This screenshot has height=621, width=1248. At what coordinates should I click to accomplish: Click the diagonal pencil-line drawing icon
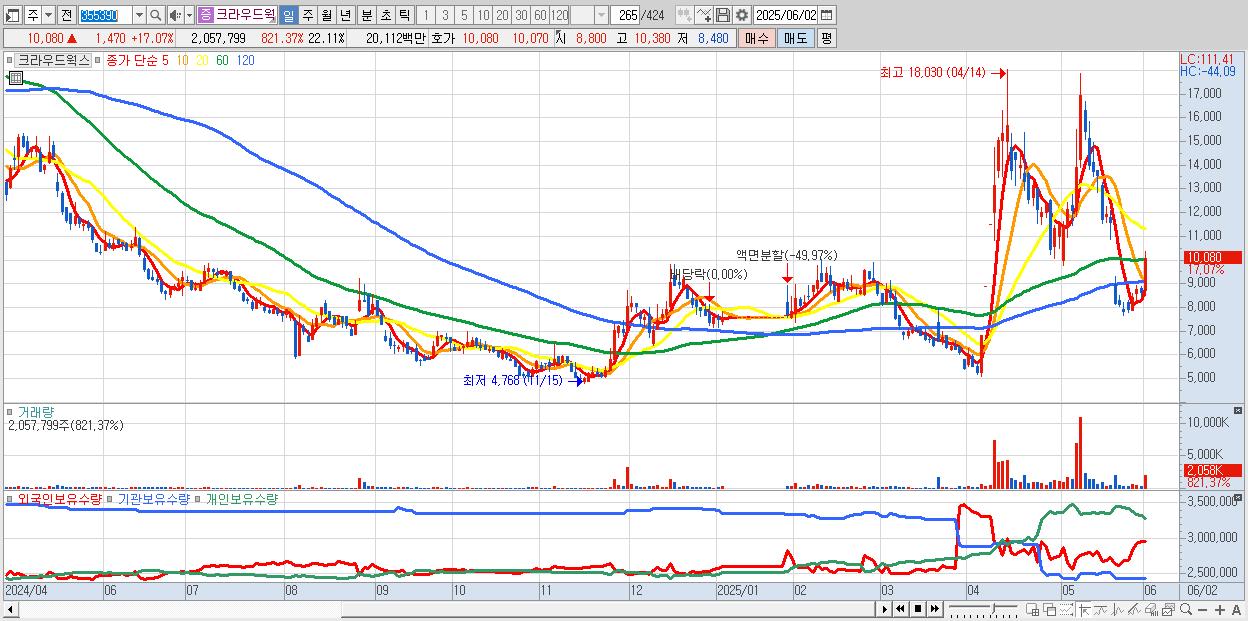click(x=1134, y=609)
